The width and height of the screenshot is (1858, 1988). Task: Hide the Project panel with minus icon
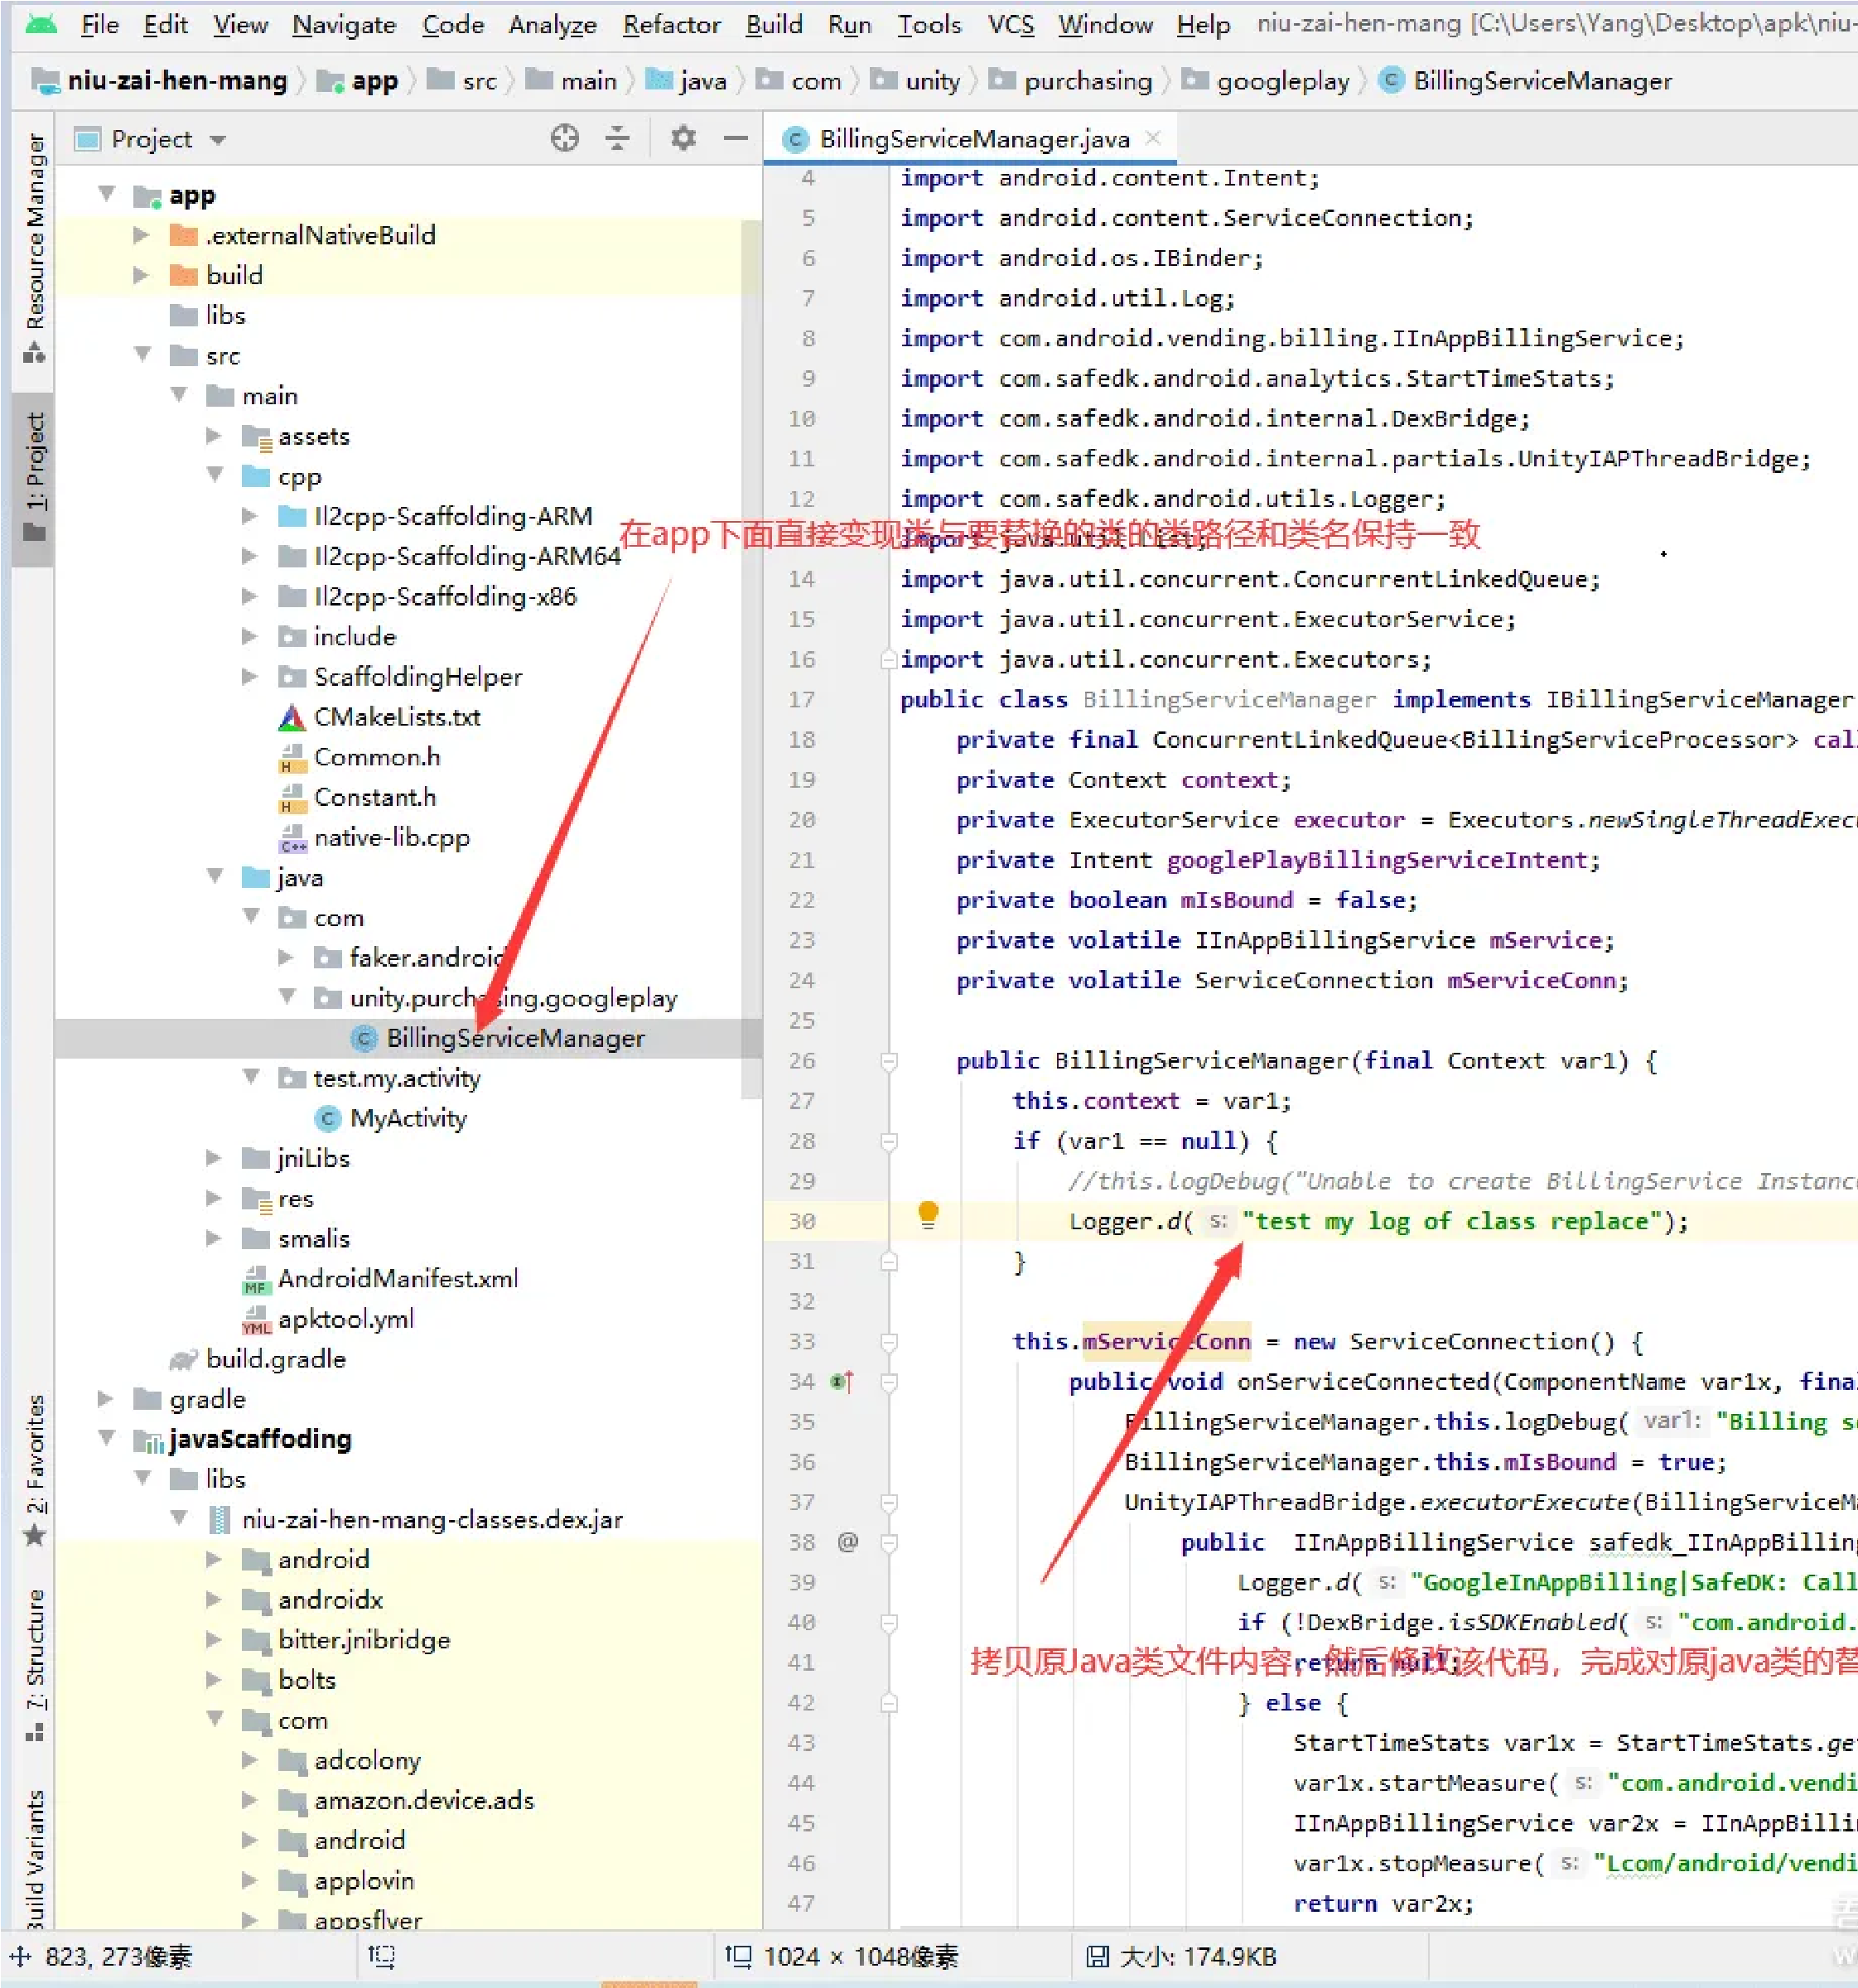[736, 138]
